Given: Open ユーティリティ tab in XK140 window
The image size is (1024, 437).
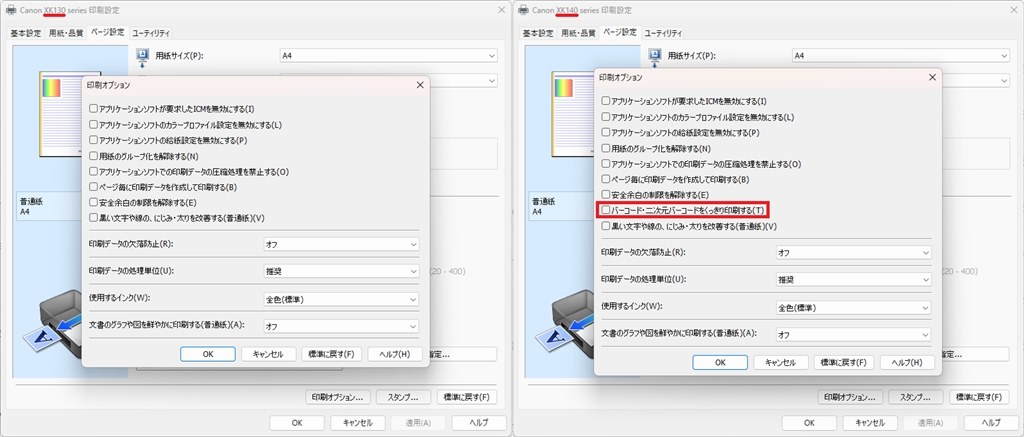Looking at the screenshot, I should [662, 33].
